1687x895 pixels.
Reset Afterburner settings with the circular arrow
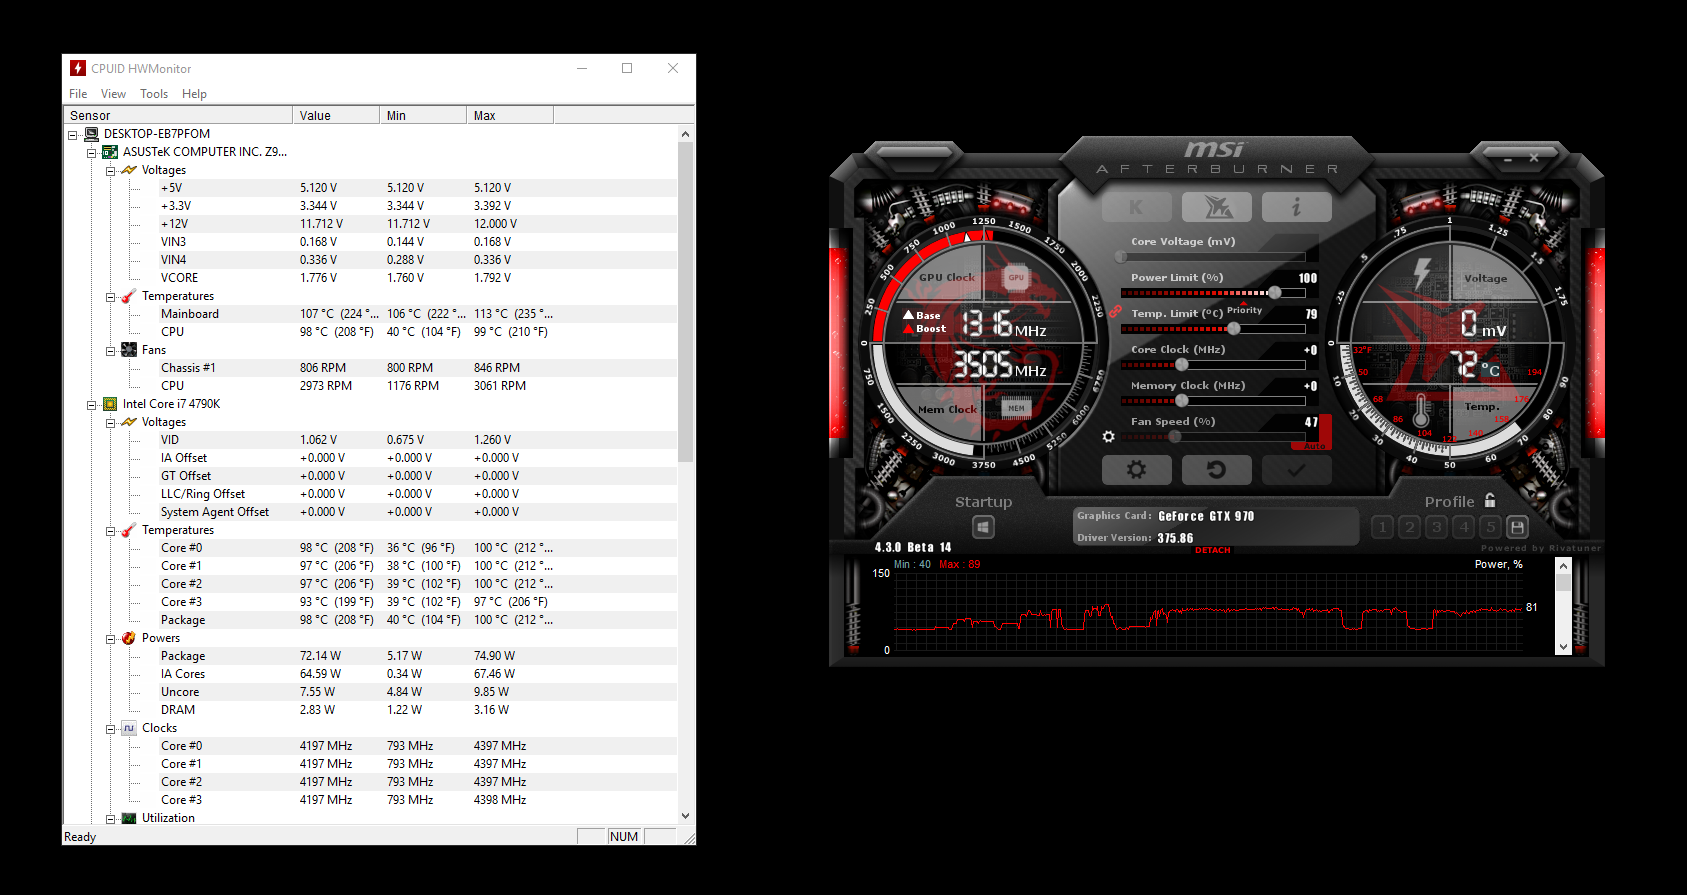(x=1216, y=469)
